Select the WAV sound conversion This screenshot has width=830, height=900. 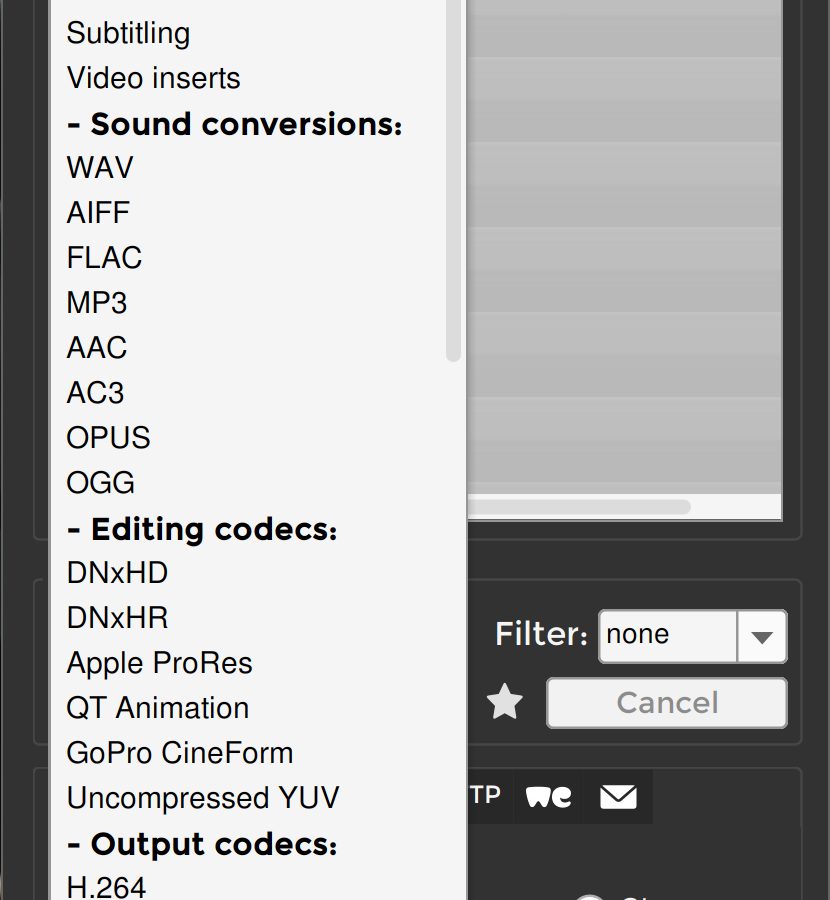point(100,168)
